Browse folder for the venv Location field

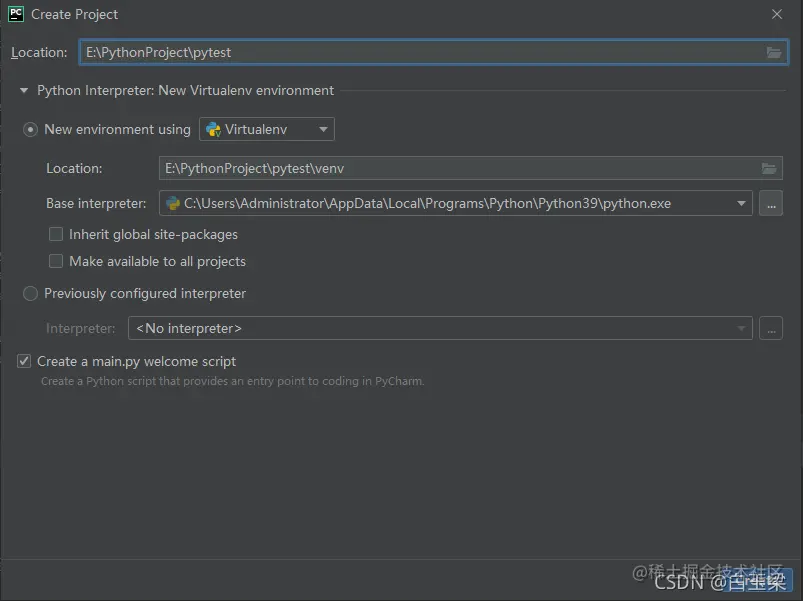(x=769, y=168)
